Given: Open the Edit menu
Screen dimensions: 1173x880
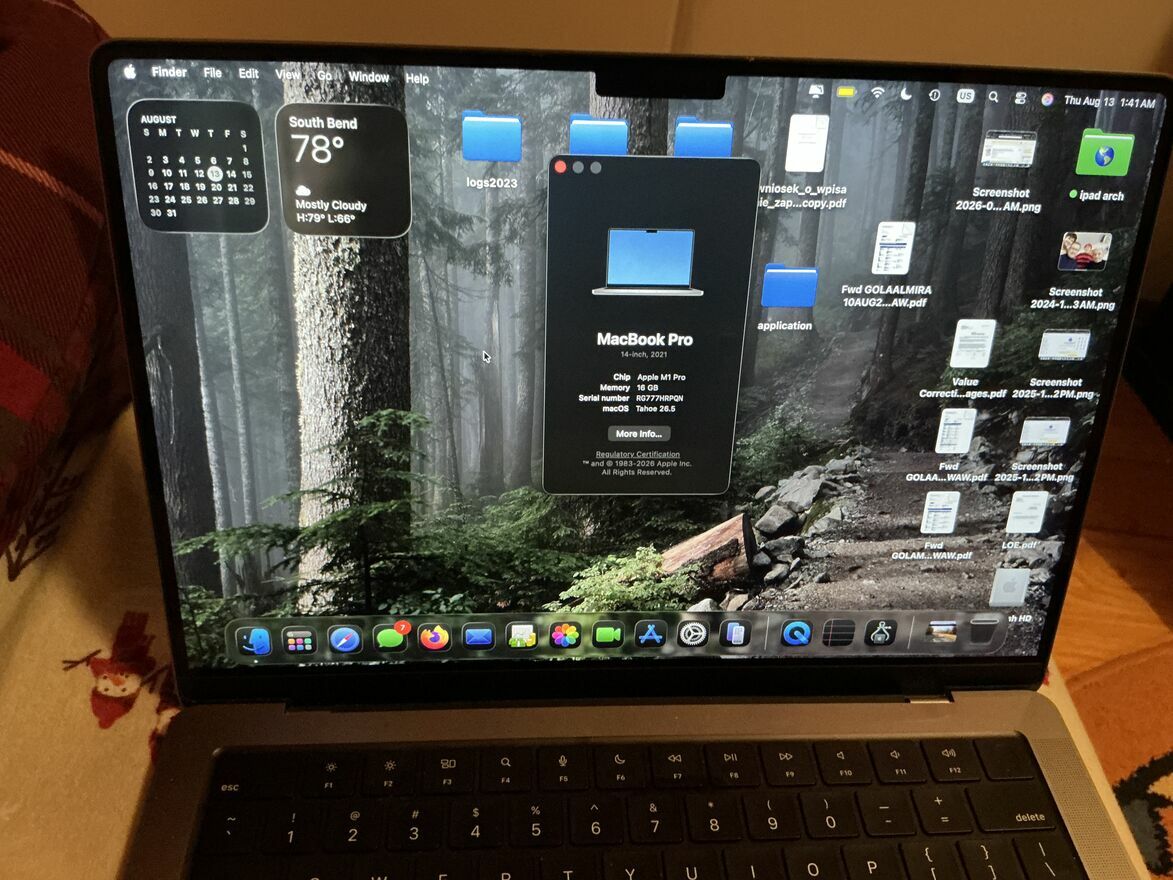Looking at the screenshot, I should [x=248, y=73].
